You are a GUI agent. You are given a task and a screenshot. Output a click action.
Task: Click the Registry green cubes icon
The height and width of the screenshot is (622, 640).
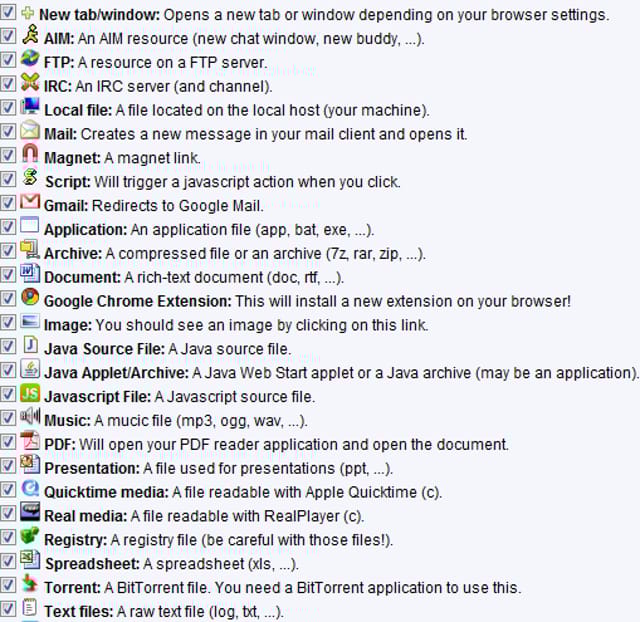pyautogui.click(x=30, y=535)
